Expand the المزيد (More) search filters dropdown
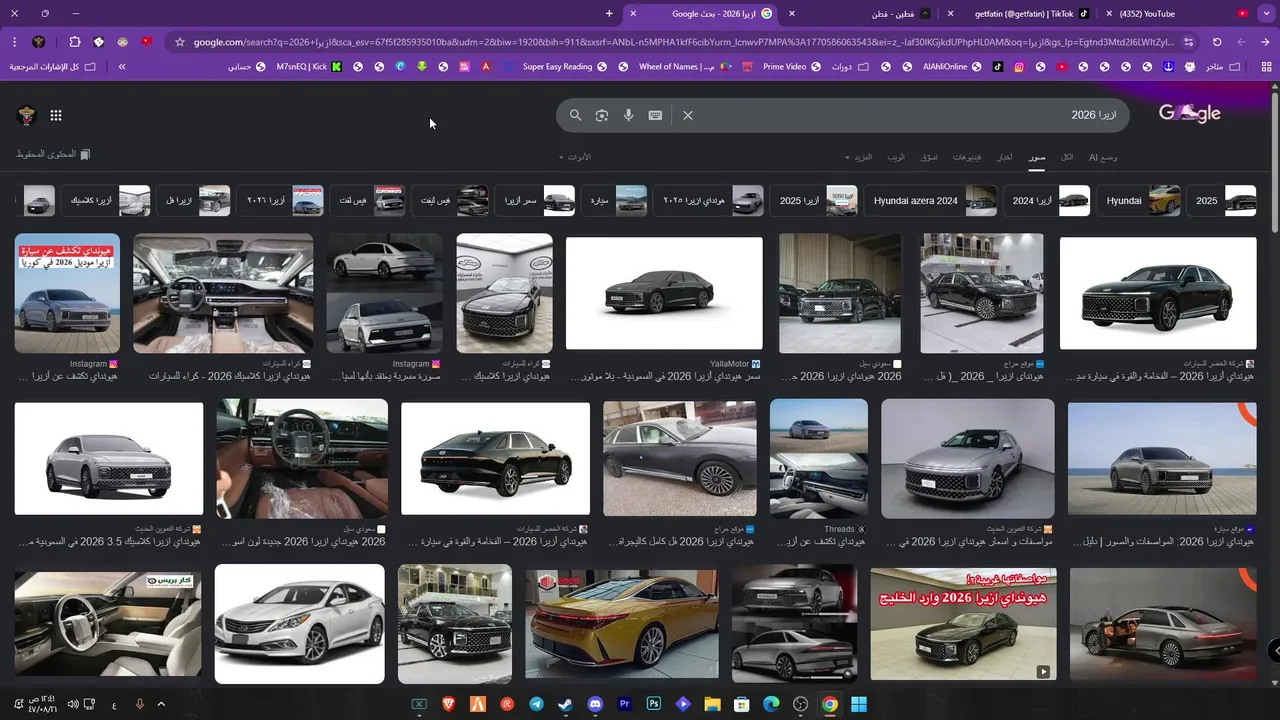This screenshot has height=720, width=1280. click(859, 157)
